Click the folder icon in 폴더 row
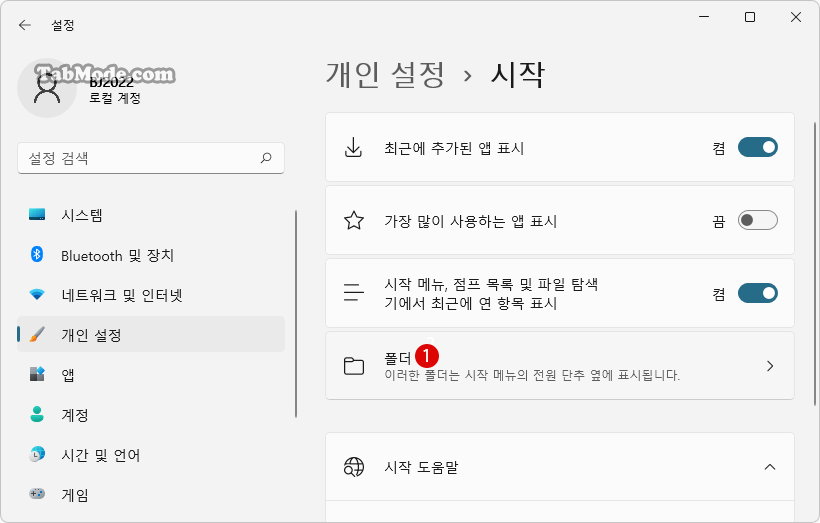The height and width of the screenshot is (523, 820). coord(354,366)
